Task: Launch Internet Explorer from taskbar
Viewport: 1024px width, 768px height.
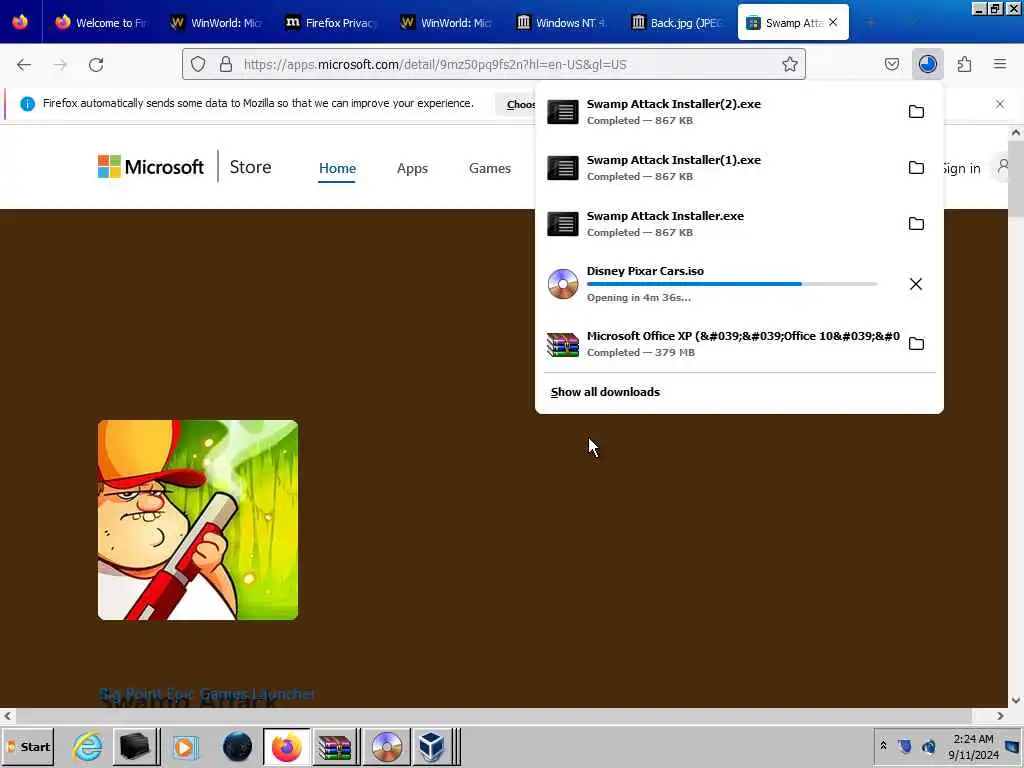Action: tap(88, 746)
